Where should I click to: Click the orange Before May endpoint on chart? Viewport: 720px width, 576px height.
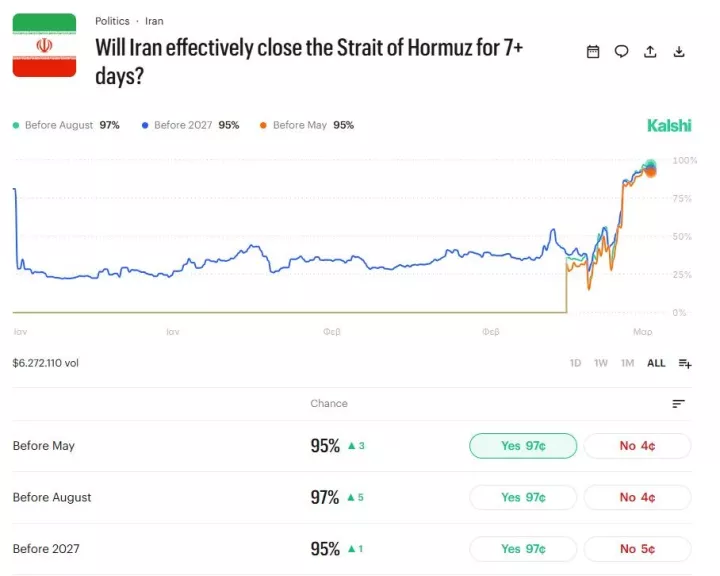(651, 171)
